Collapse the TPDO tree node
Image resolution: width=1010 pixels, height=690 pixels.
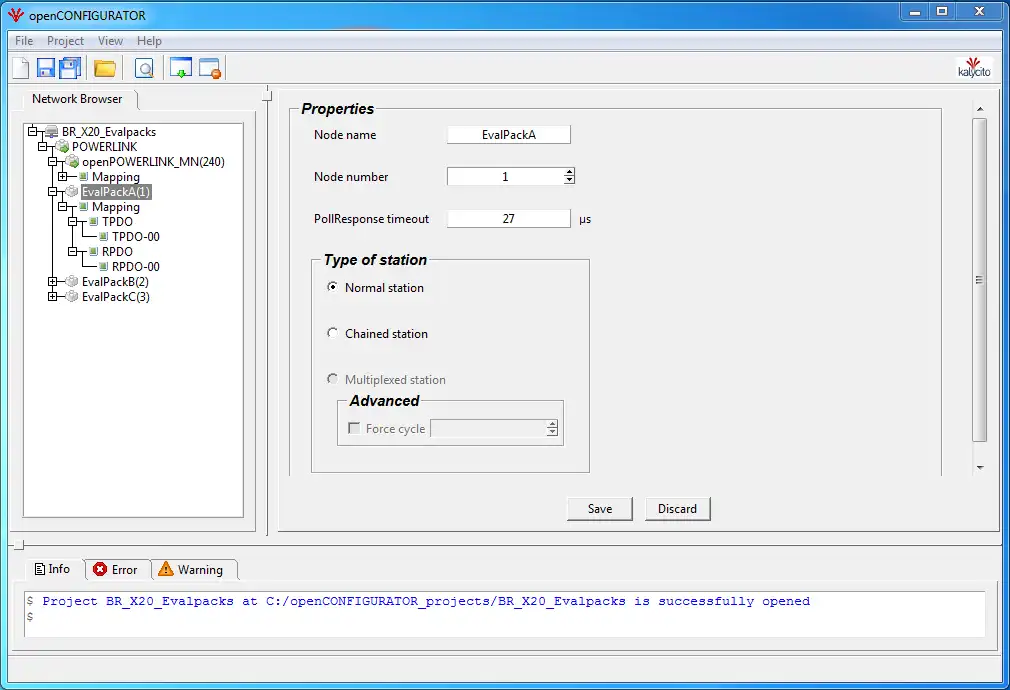73,222
